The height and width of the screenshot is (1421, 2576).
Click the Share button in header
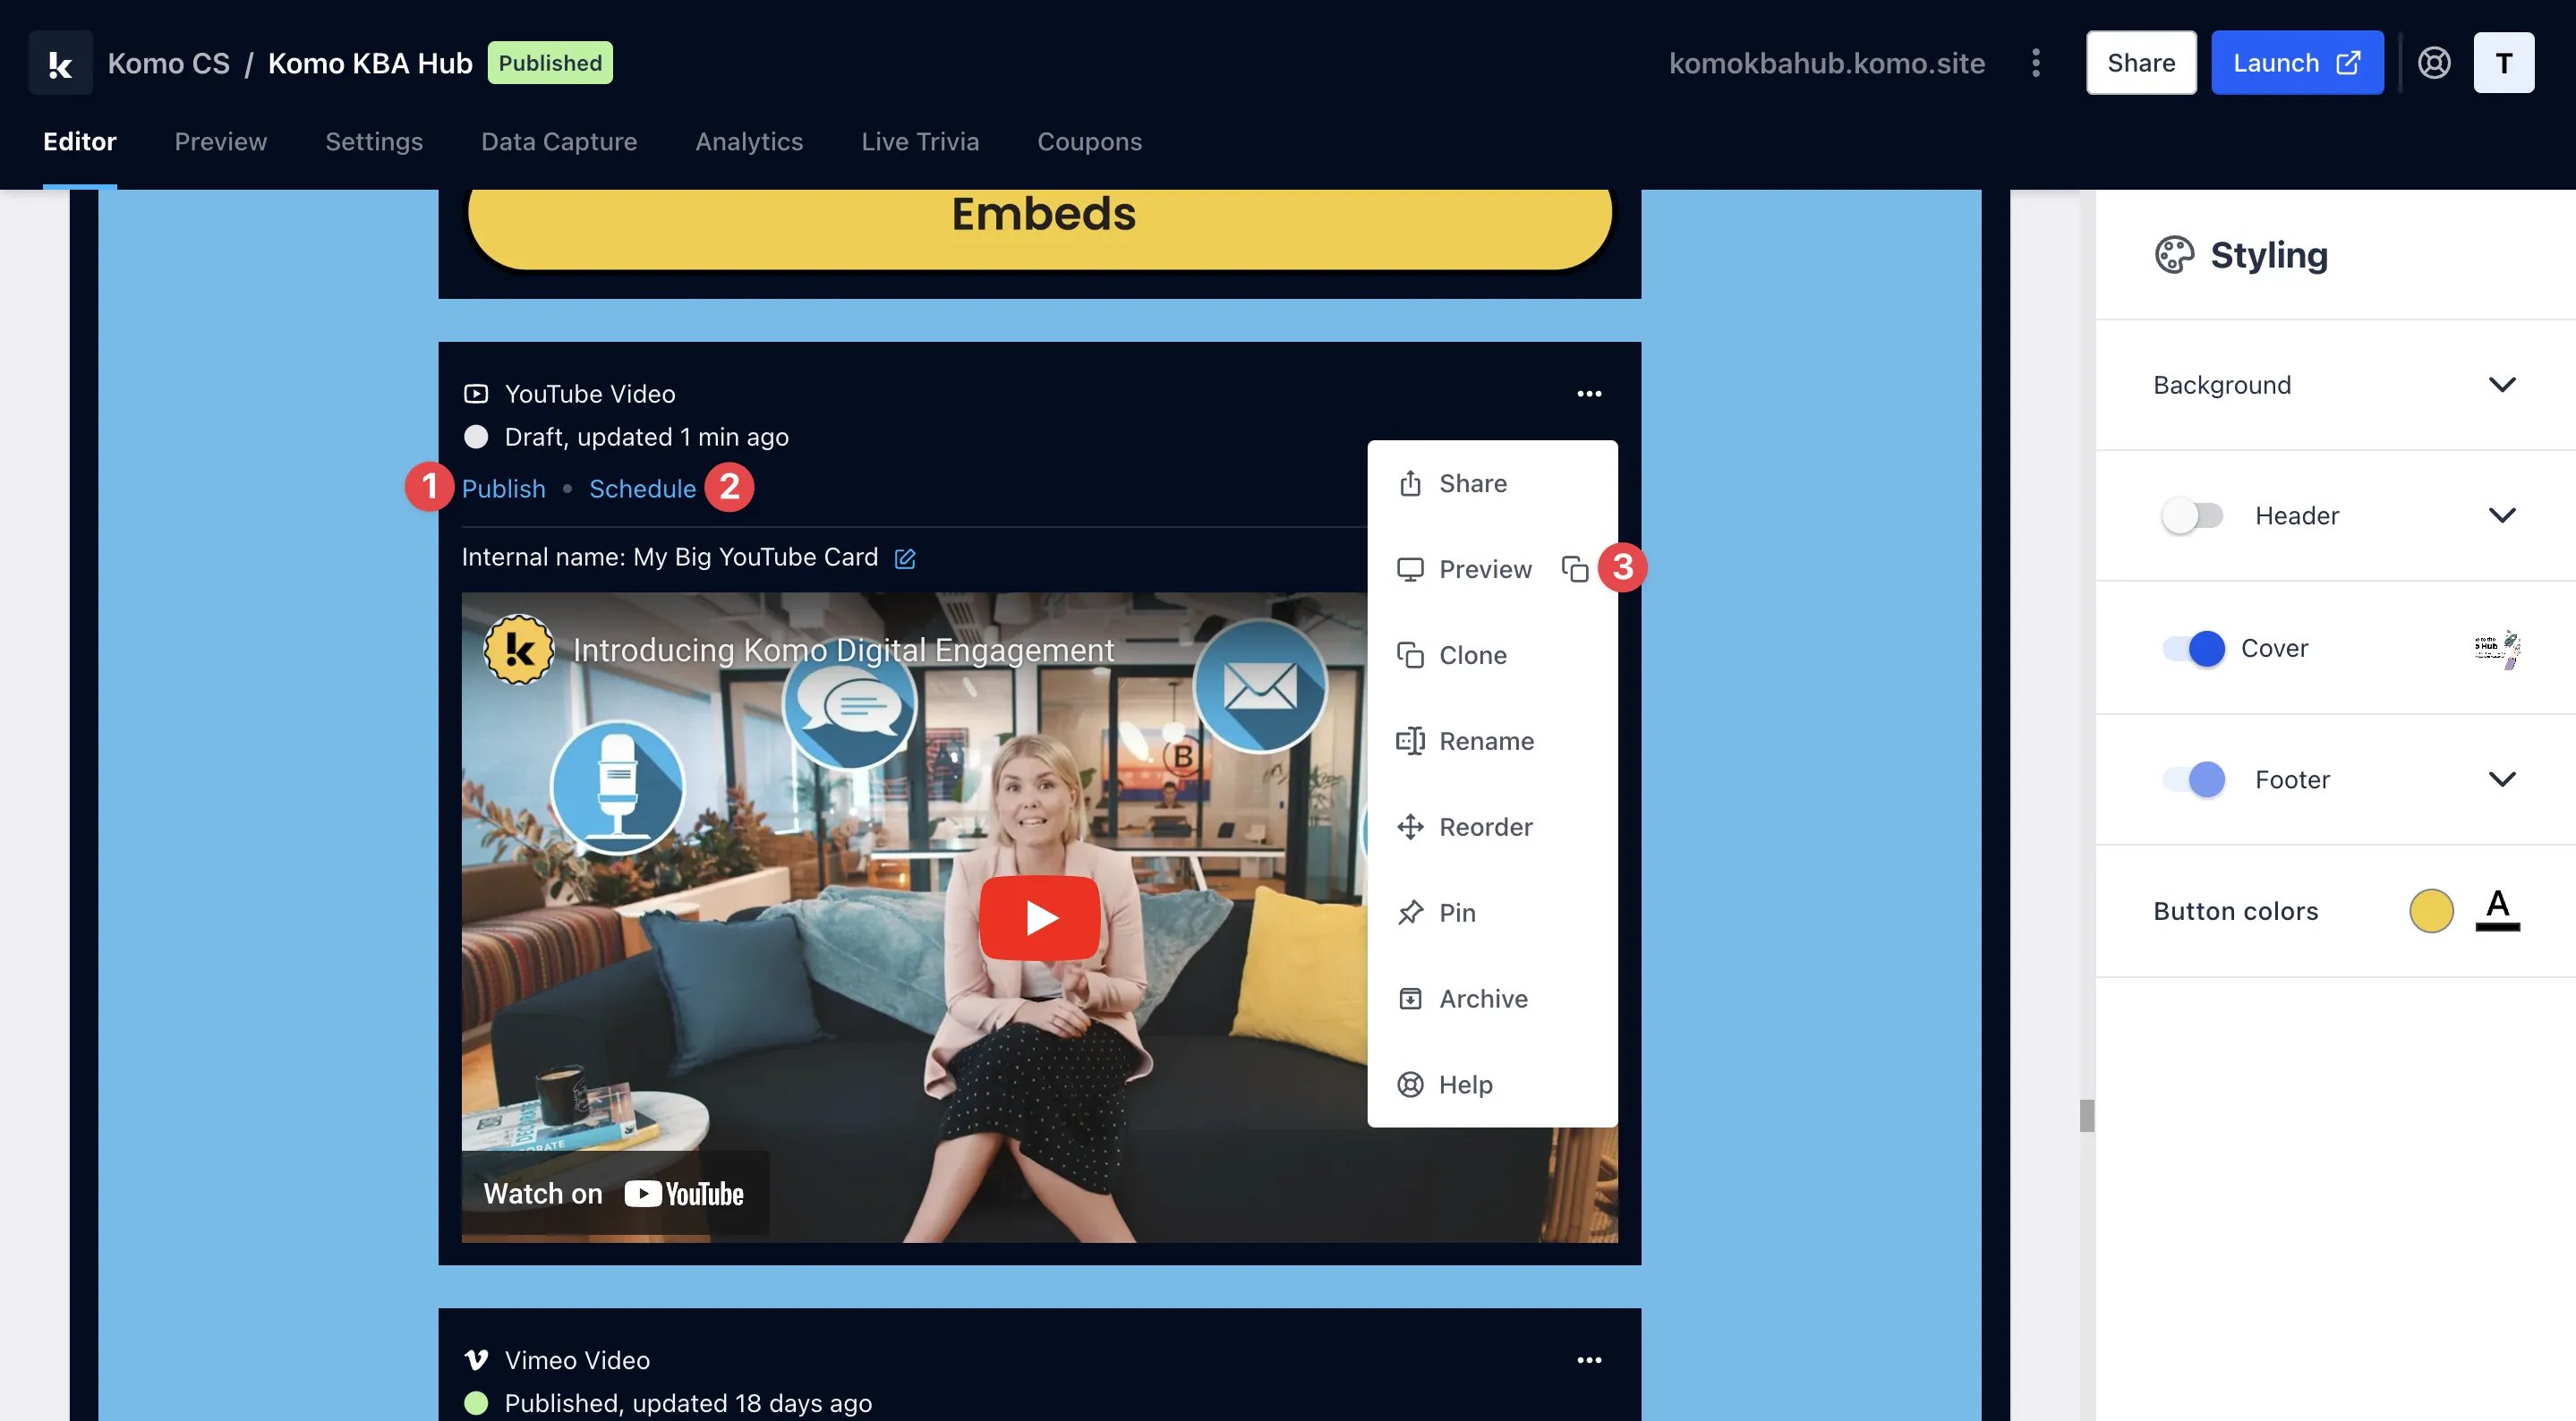click(x=2140, y=63)
